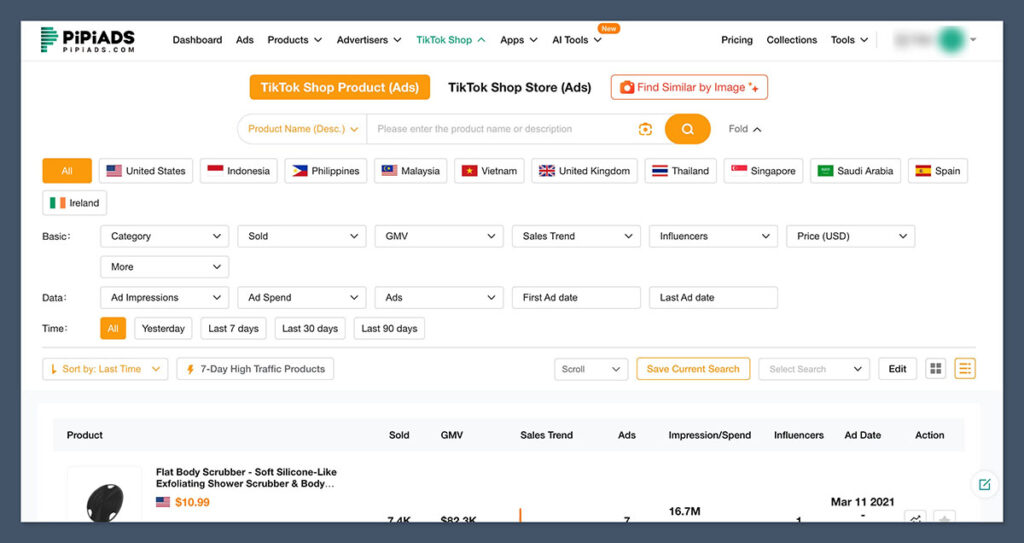Select time filter Last 90 days
Viewport: 1024px width, 543px height.
[x=389, y=328]
